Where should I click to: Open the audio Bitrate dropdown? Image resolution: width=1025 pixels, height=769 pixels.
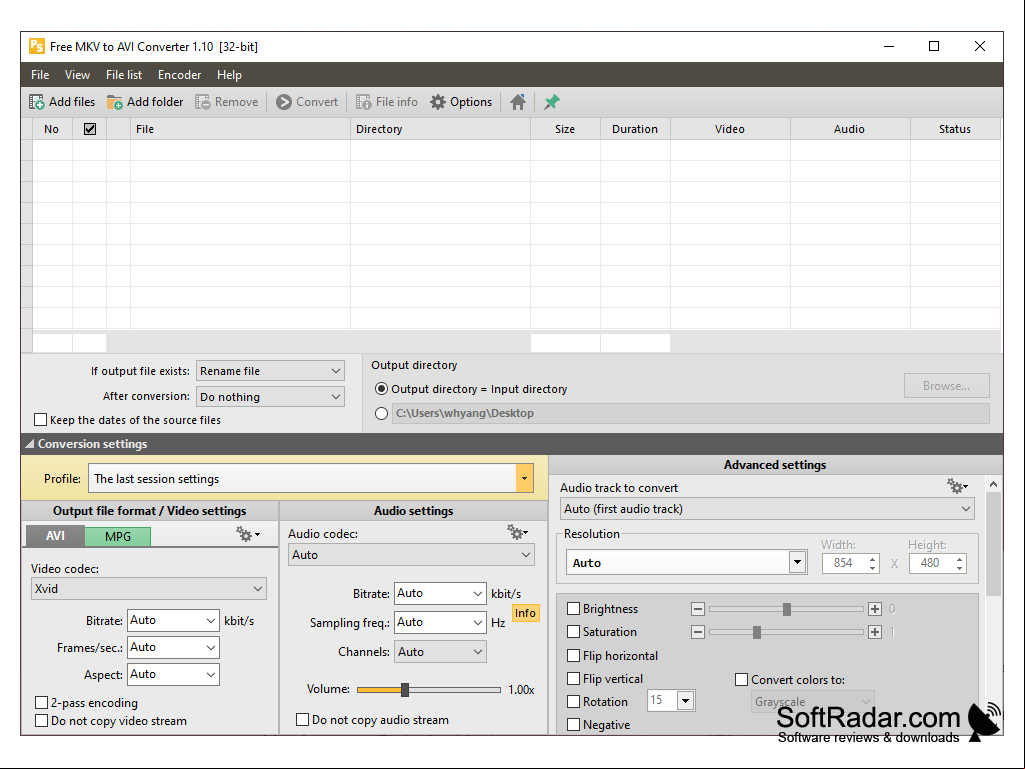(x=440, y=594)
